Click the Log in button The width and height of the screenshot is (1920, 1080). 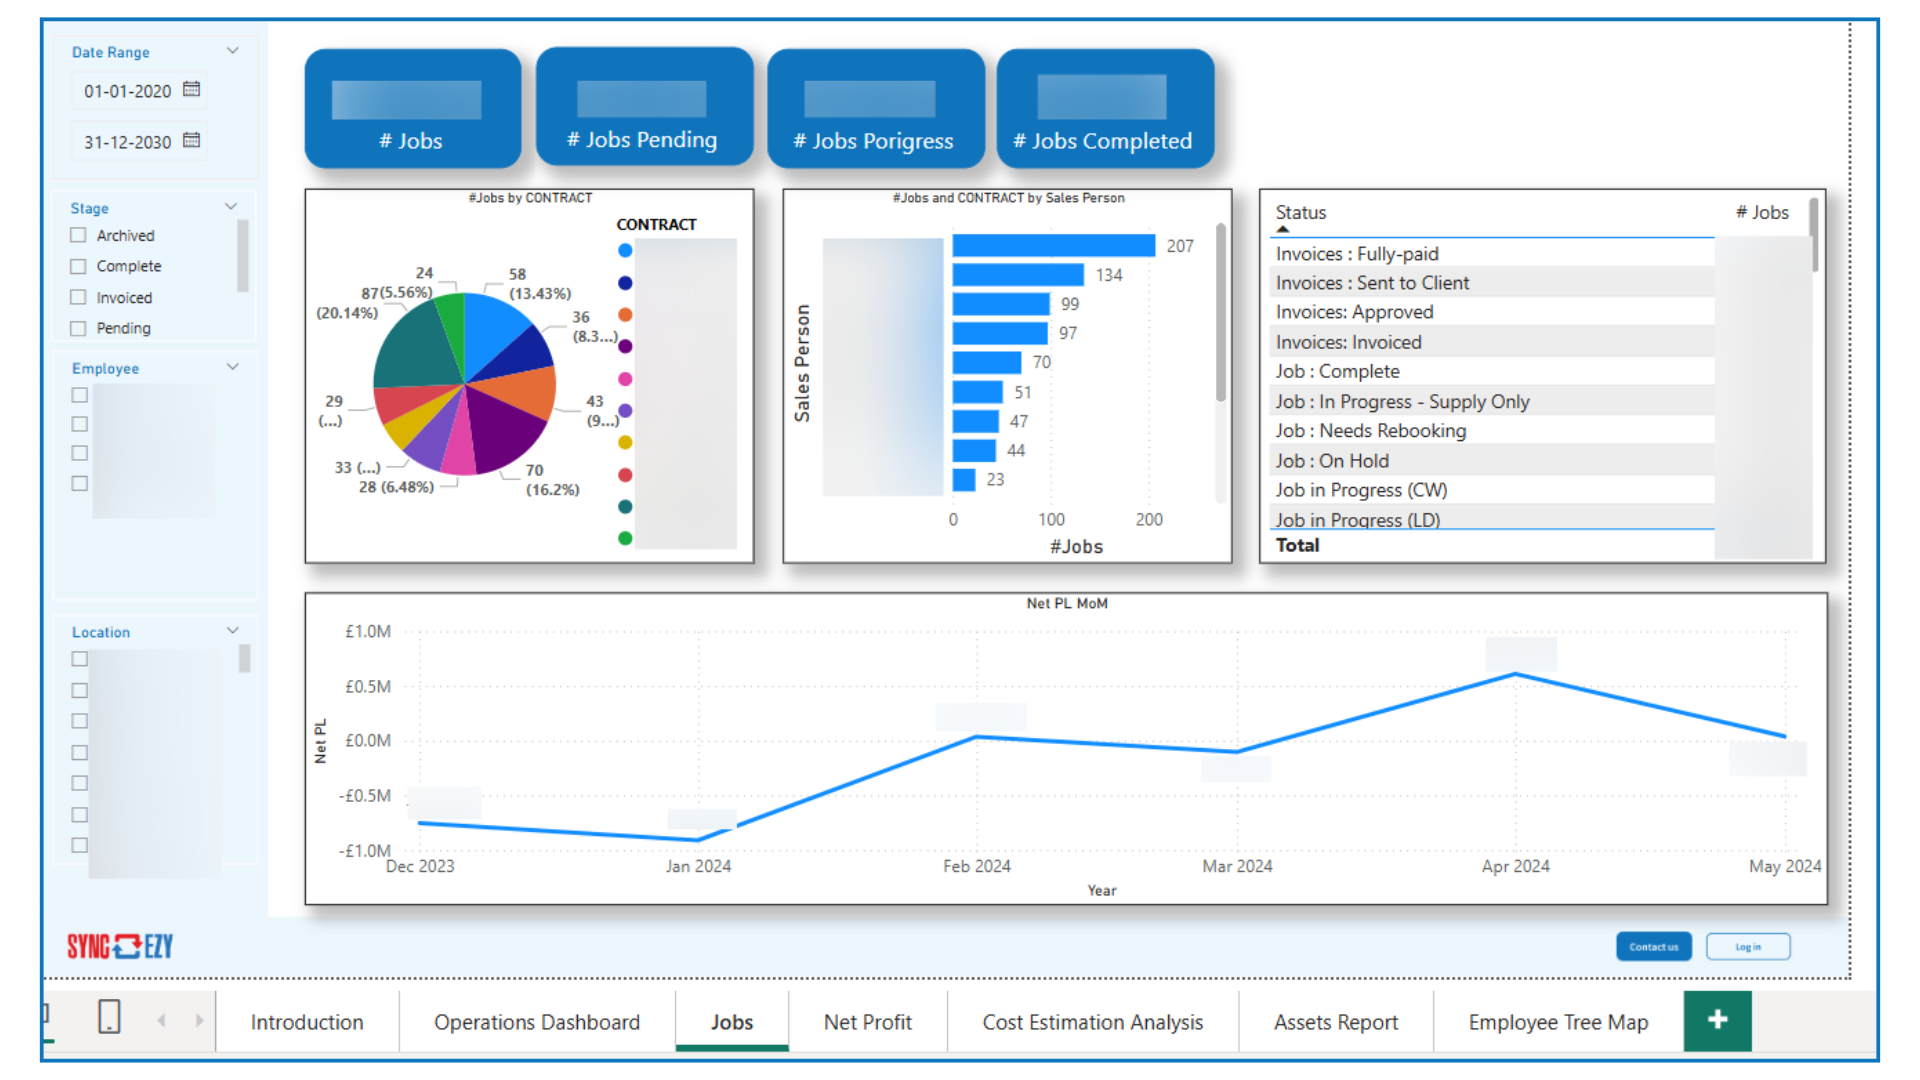[x=1747, y=947]
